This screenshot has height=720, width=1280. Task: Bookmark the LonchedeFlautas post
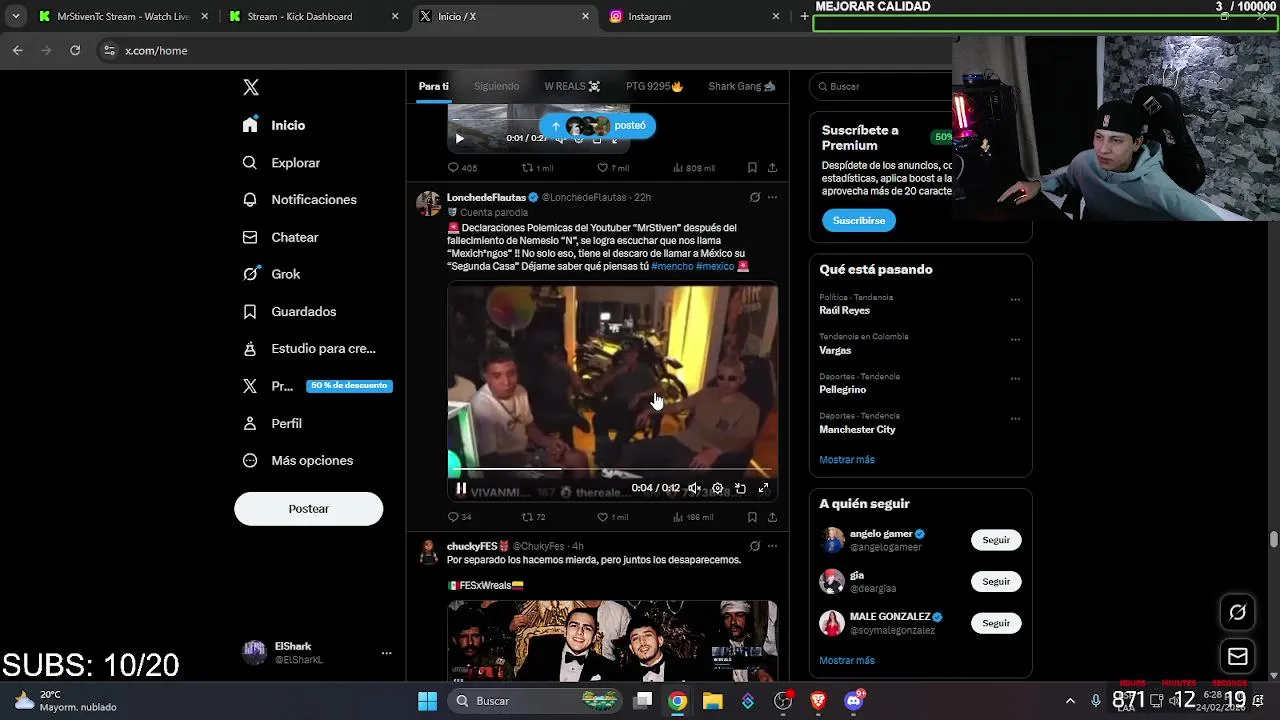(x=752, y=517)
